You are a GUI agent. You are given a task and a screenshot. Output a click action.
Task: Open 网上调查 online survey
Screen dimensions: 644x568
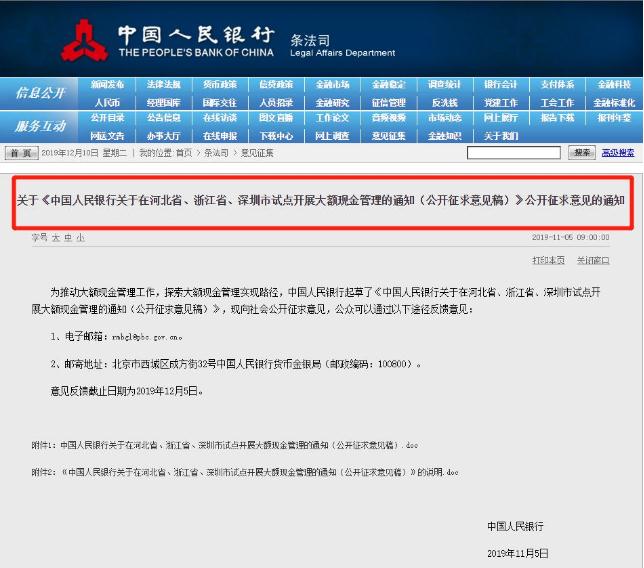tap(332, 136)
